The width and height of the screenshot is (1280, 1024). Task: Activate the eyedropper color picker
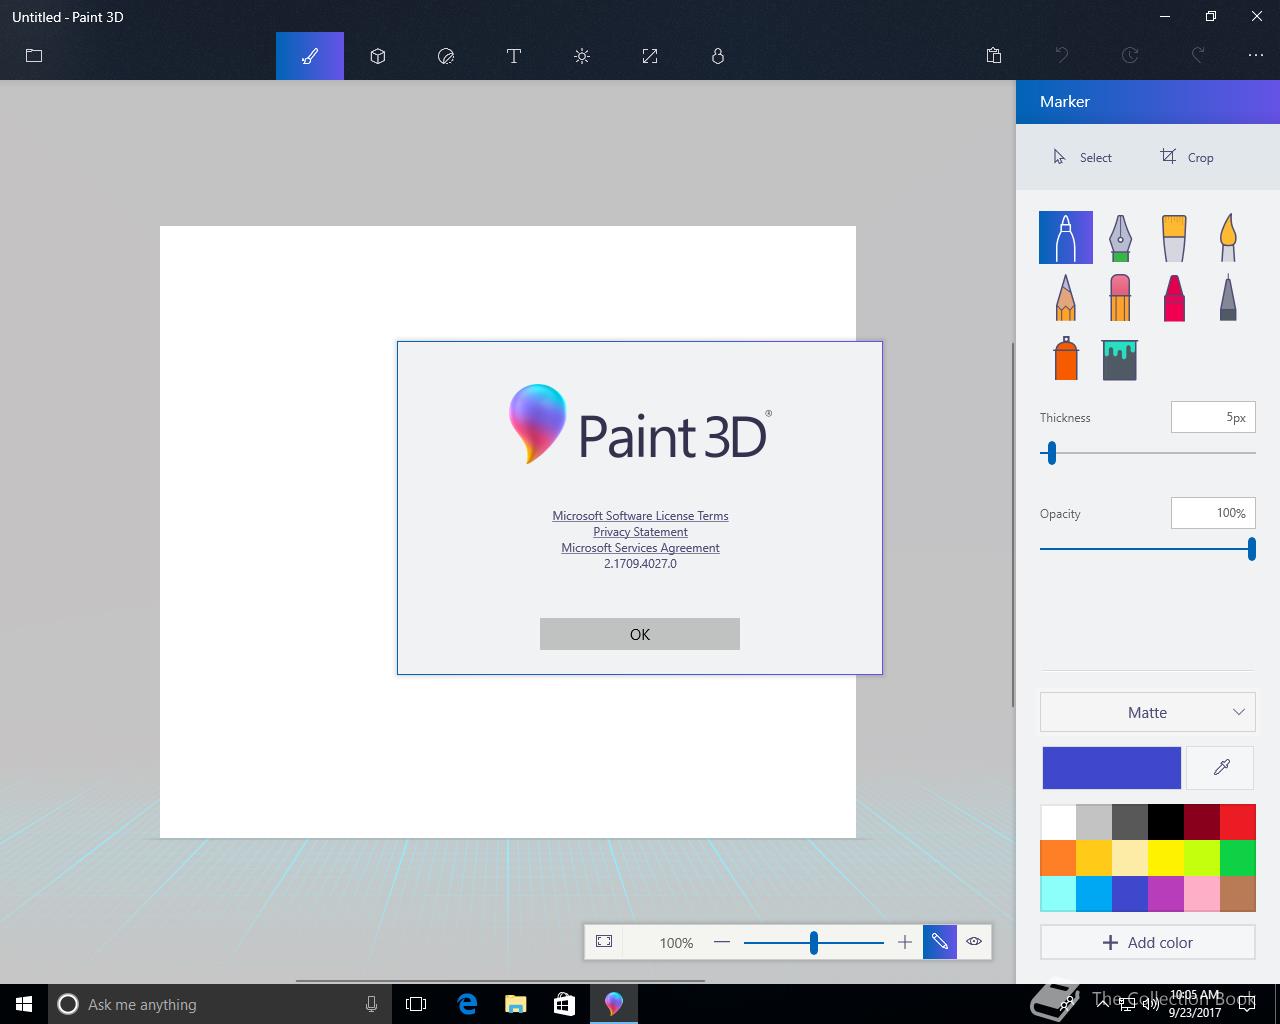point(1221,768)
